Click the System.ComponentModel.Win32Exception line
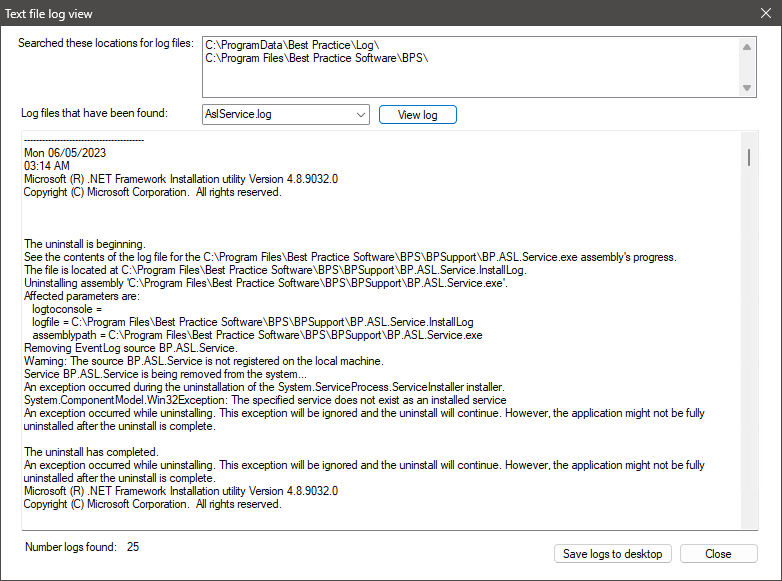Image resolution: width=782 pixels, height=581 pixels. click(x=265, y=399)
